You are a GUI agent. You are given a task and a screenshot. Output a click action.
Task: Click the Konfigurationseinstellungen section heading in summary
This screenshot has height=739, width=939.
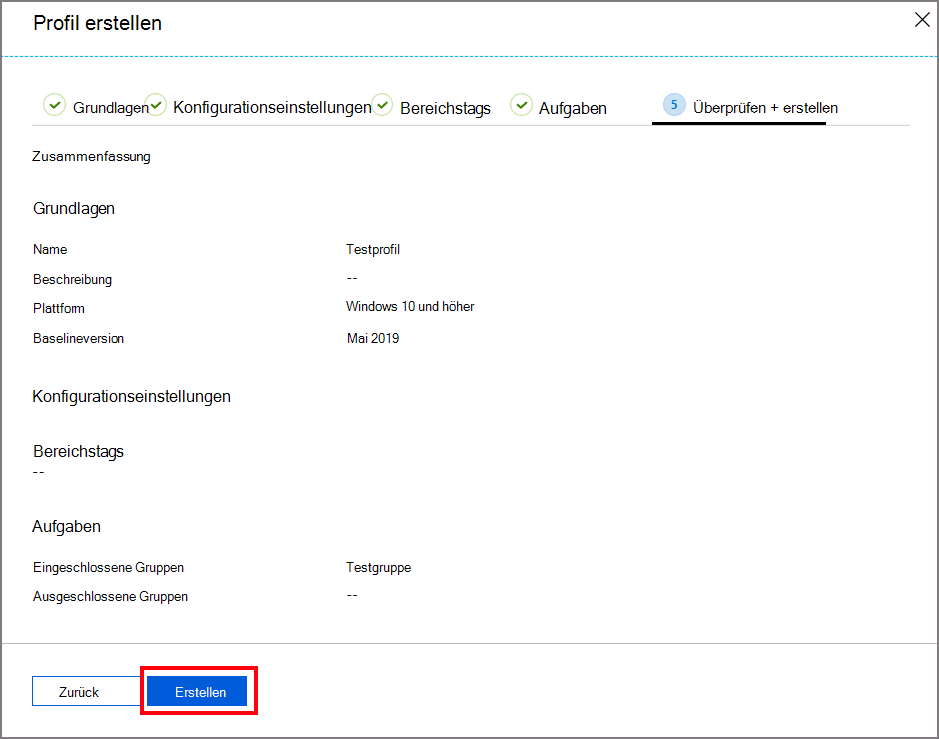(x=131, y=396)
